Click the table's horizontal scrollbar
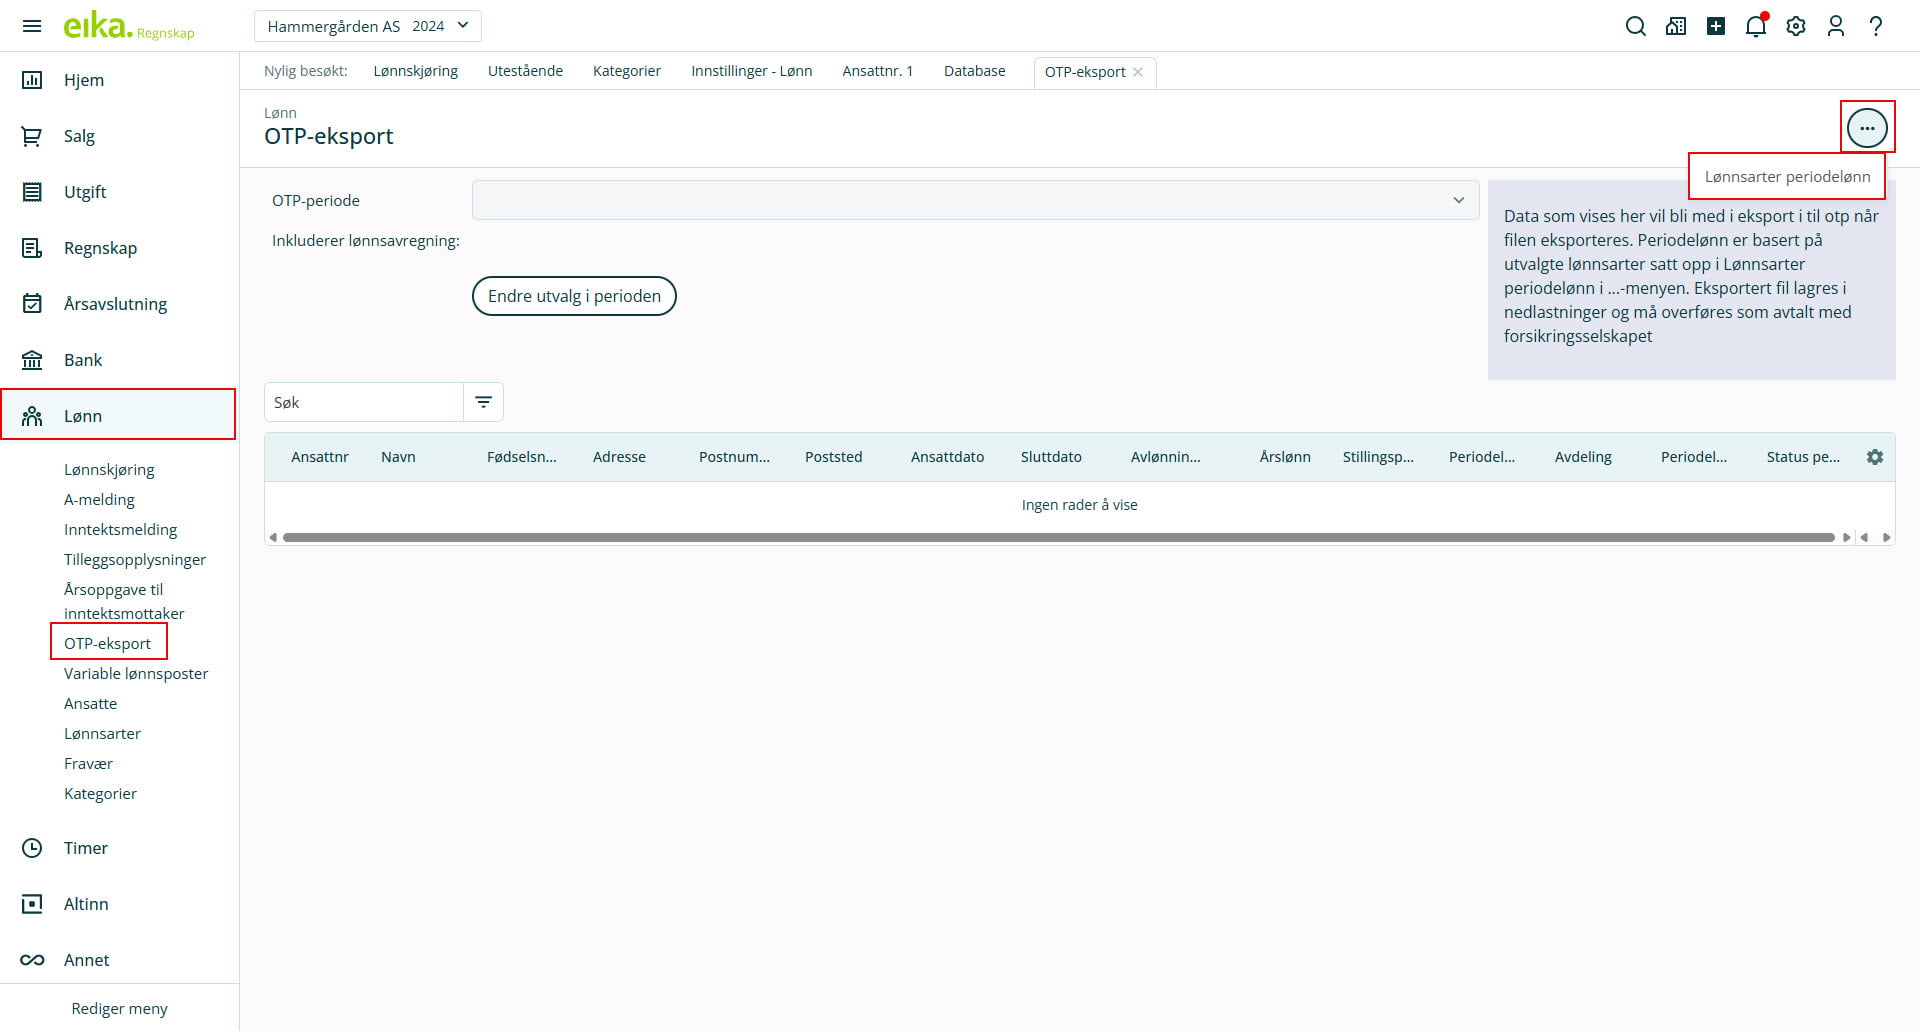The height and width of the screenshot is (1031, 1920). [x=1058, y=538]
